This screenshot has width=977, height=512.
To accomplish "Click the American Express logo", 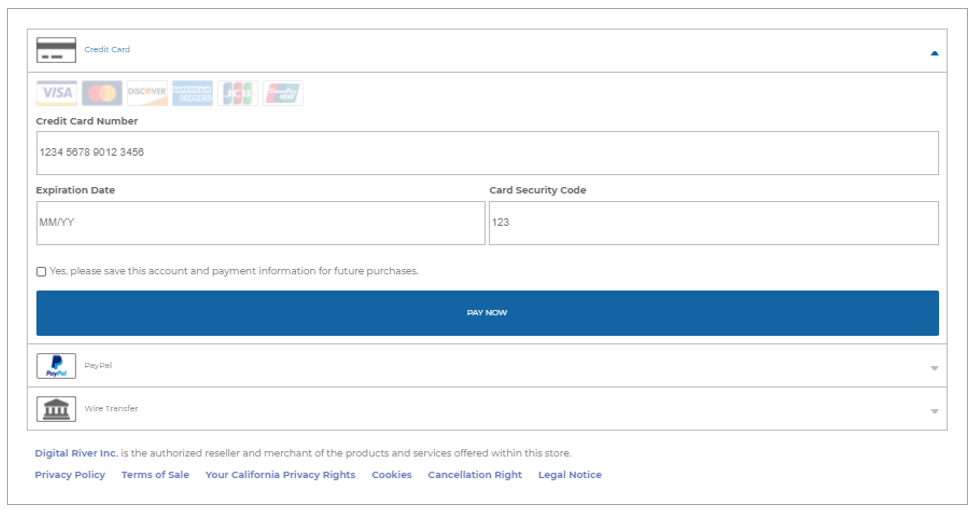I will 193,93.
